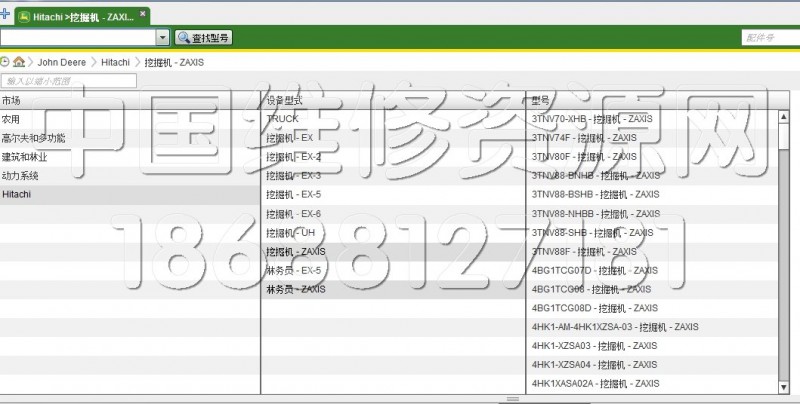
Task: Select 挖掘机 - EX-6 equipment type
Action: coord(393,214)
